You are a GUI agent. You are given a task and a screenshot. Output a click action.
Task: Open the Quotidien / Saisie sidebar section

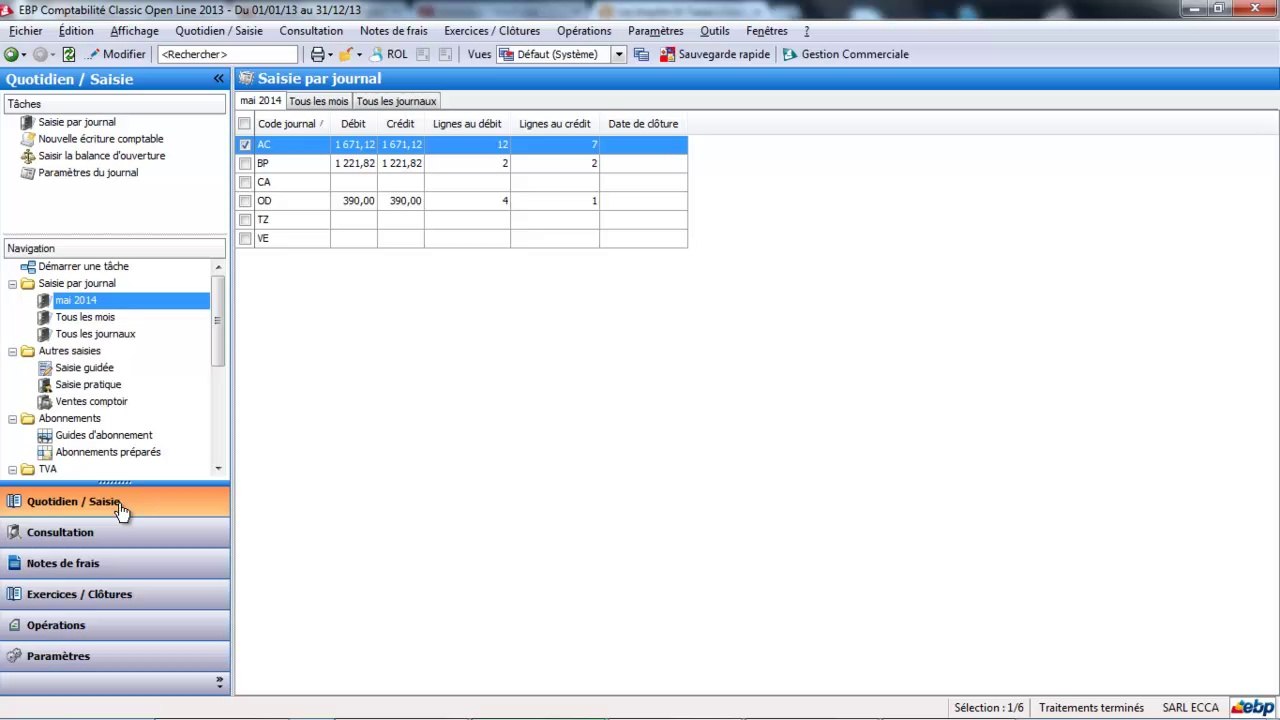click(115, 502)
